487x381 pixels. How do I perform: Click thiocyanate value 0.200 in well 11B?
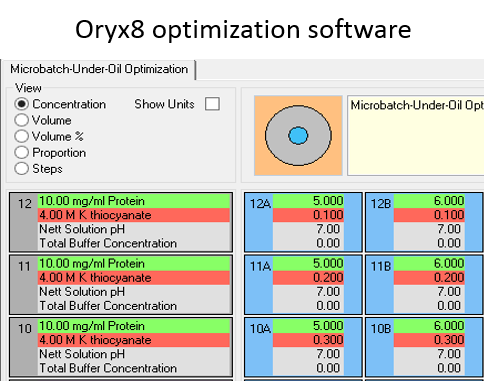[x=429, y=278]
